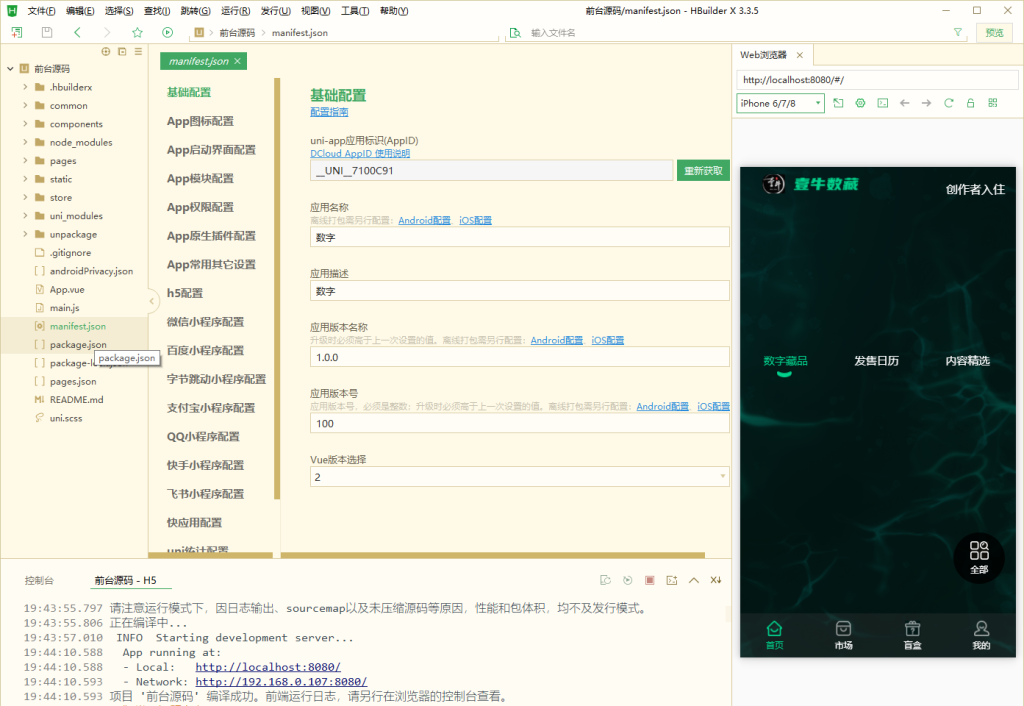Clear the console output with X↓ icon
1024x706 pixels.
pos(716,580)
